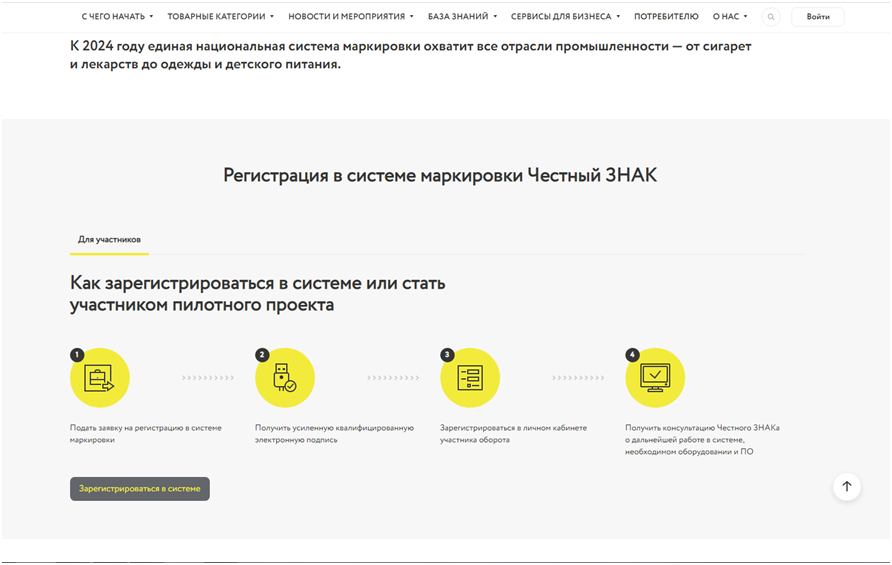The height and width of the screenshot is (565, 892).
Task: Expand the «База знаний» dropdown arrow
Action: (x=495, y=17)
